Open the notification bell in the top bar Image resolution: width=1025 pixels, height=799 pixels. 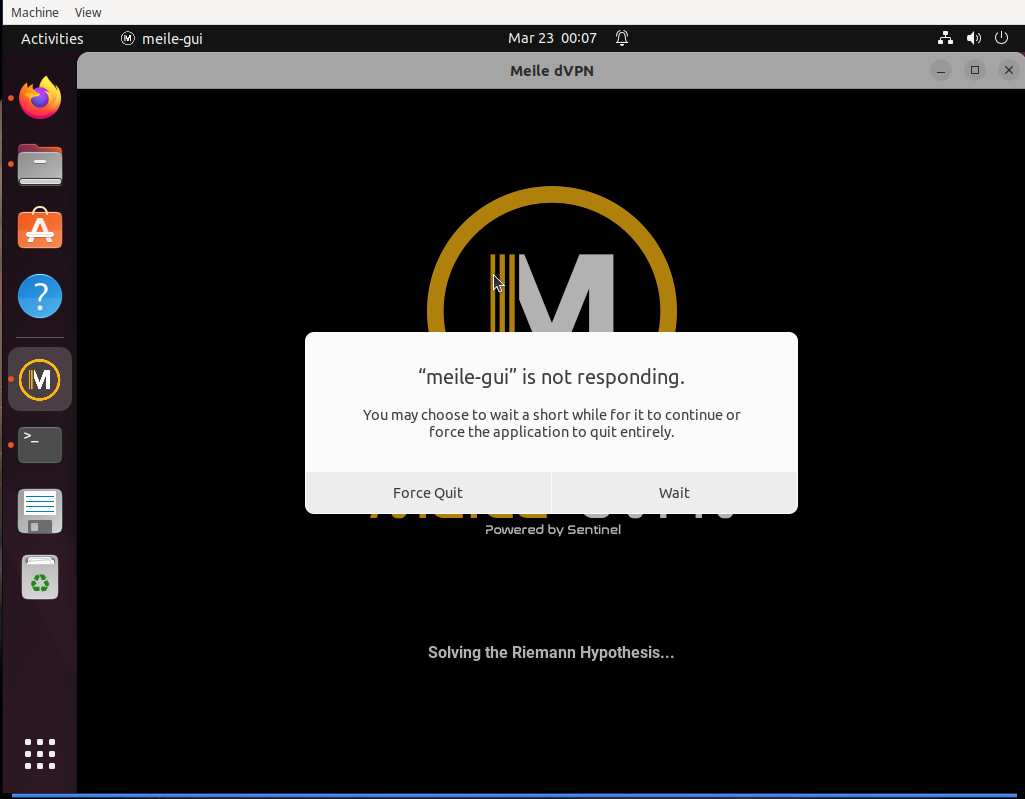(621, 38)
